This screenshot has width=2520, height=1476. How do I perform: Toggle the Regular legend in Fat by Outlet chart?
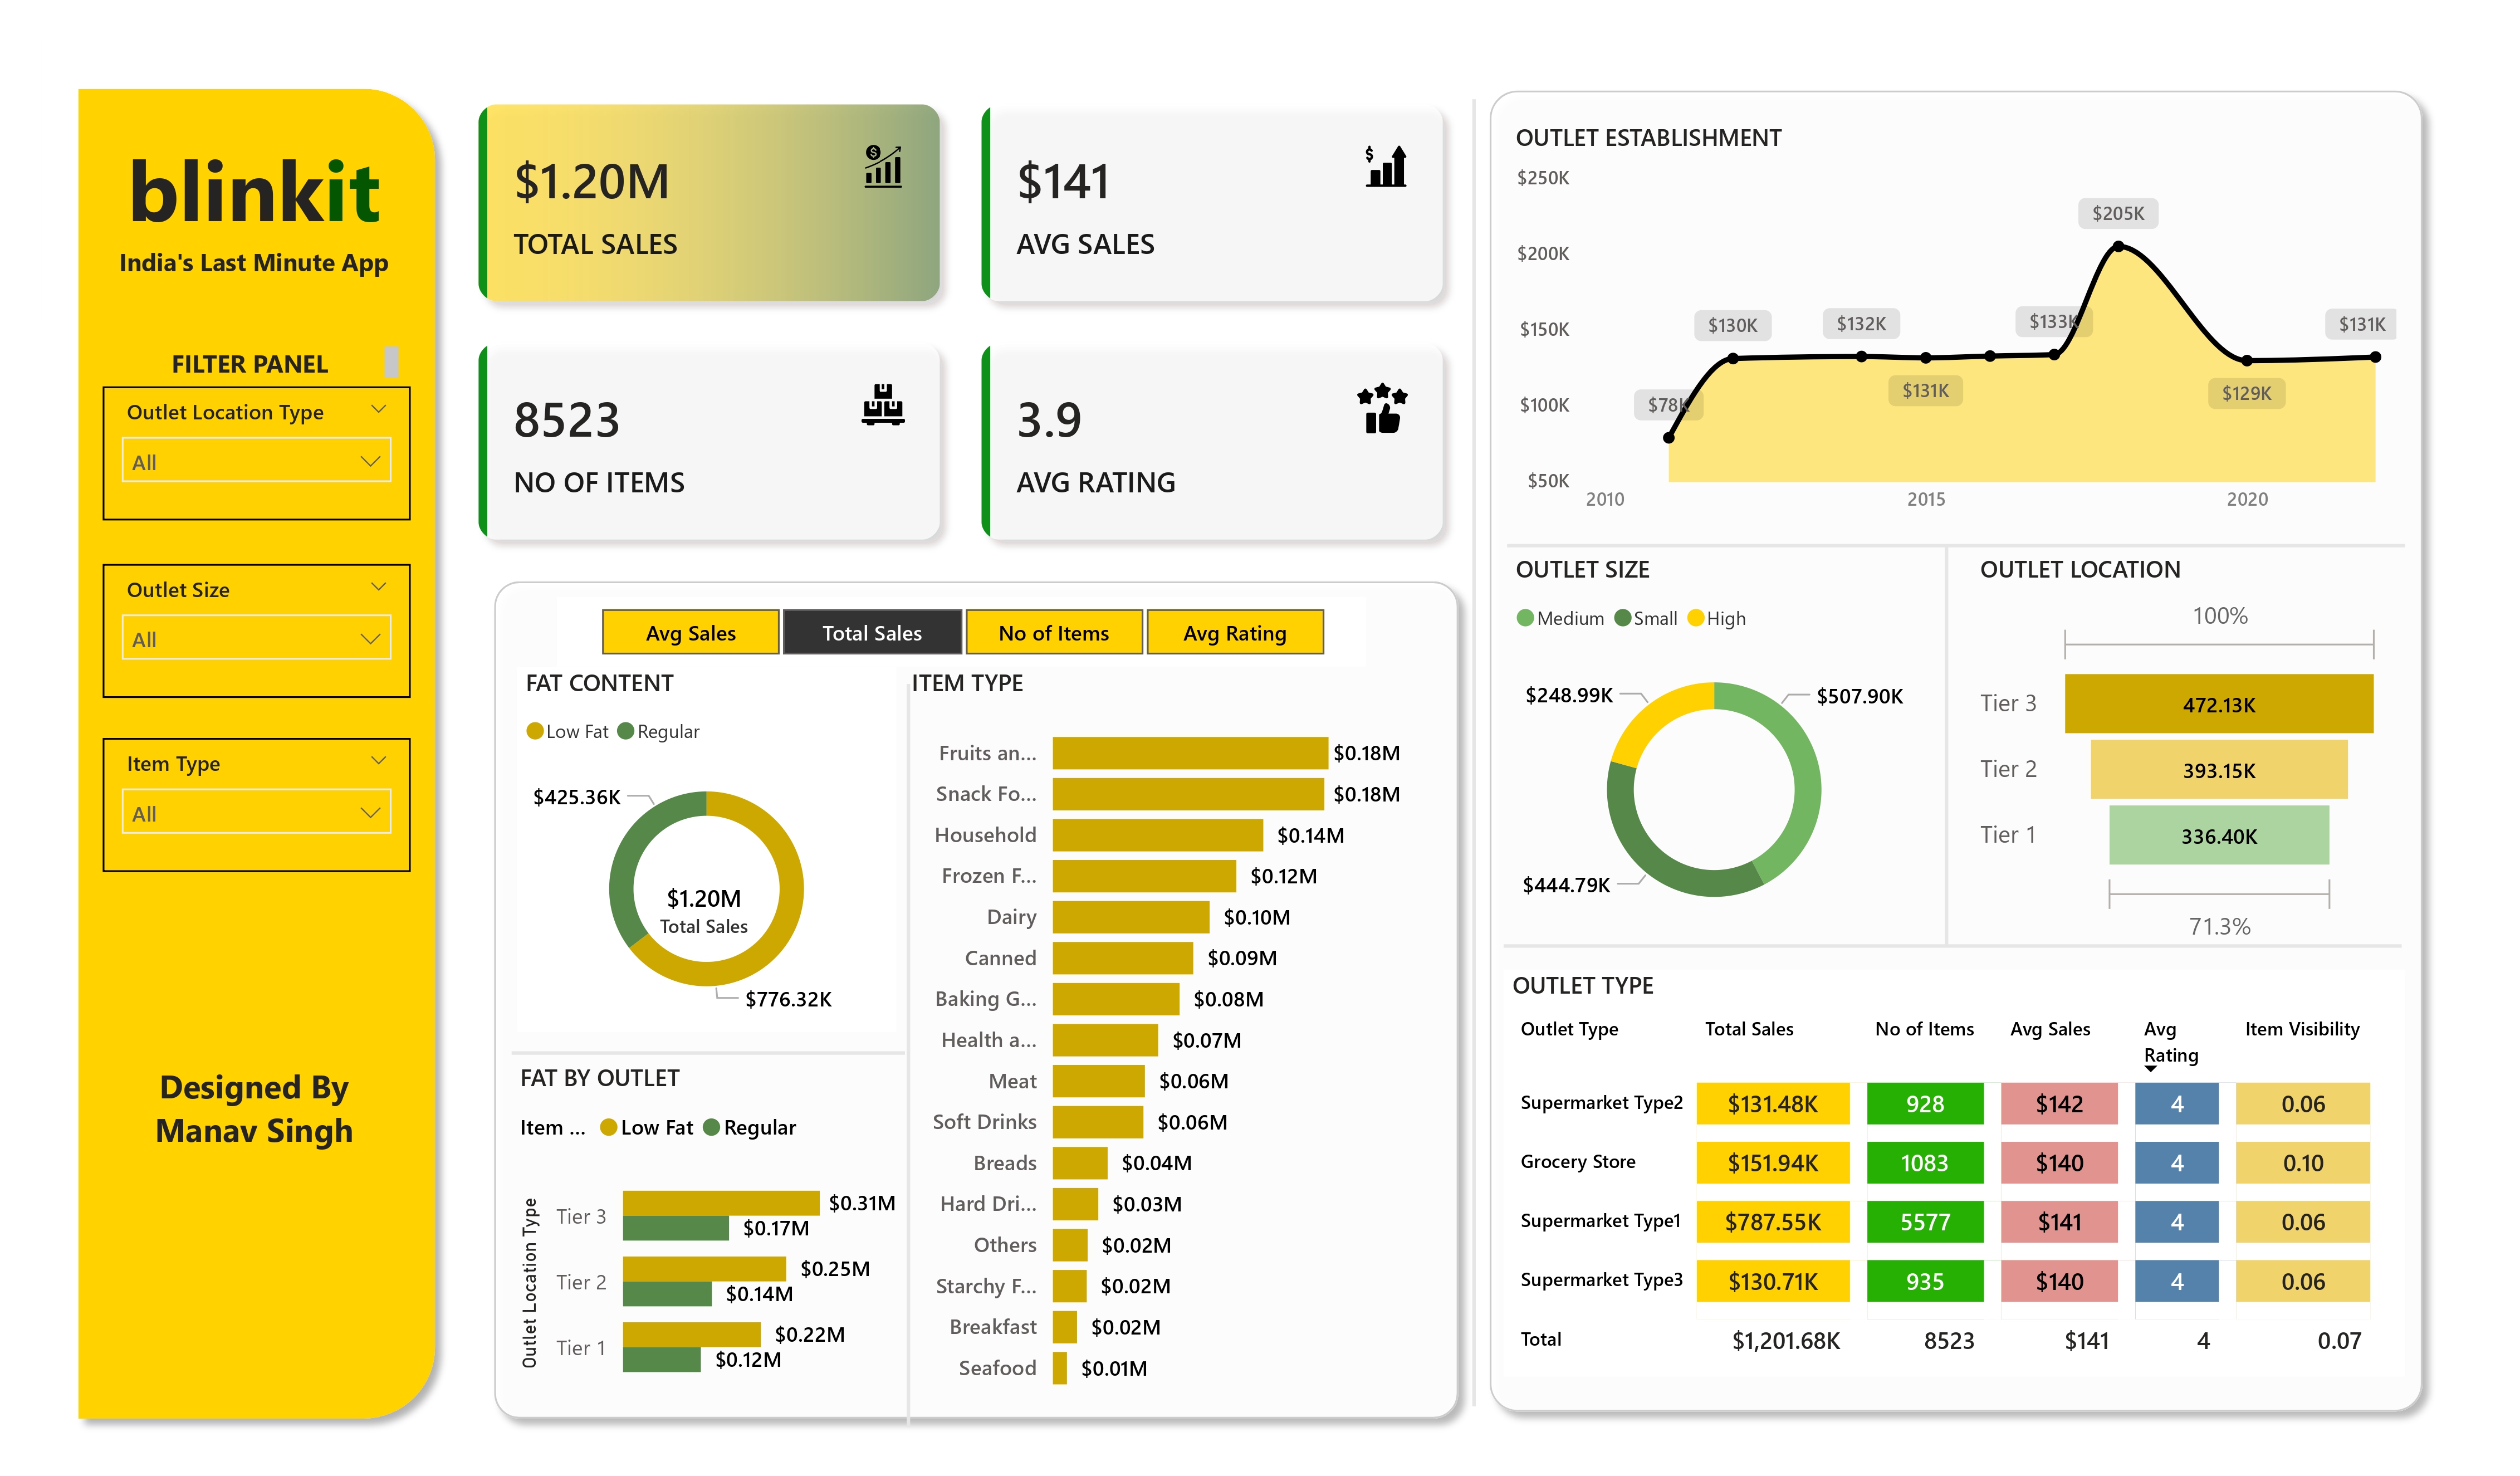click(751, 1127)
